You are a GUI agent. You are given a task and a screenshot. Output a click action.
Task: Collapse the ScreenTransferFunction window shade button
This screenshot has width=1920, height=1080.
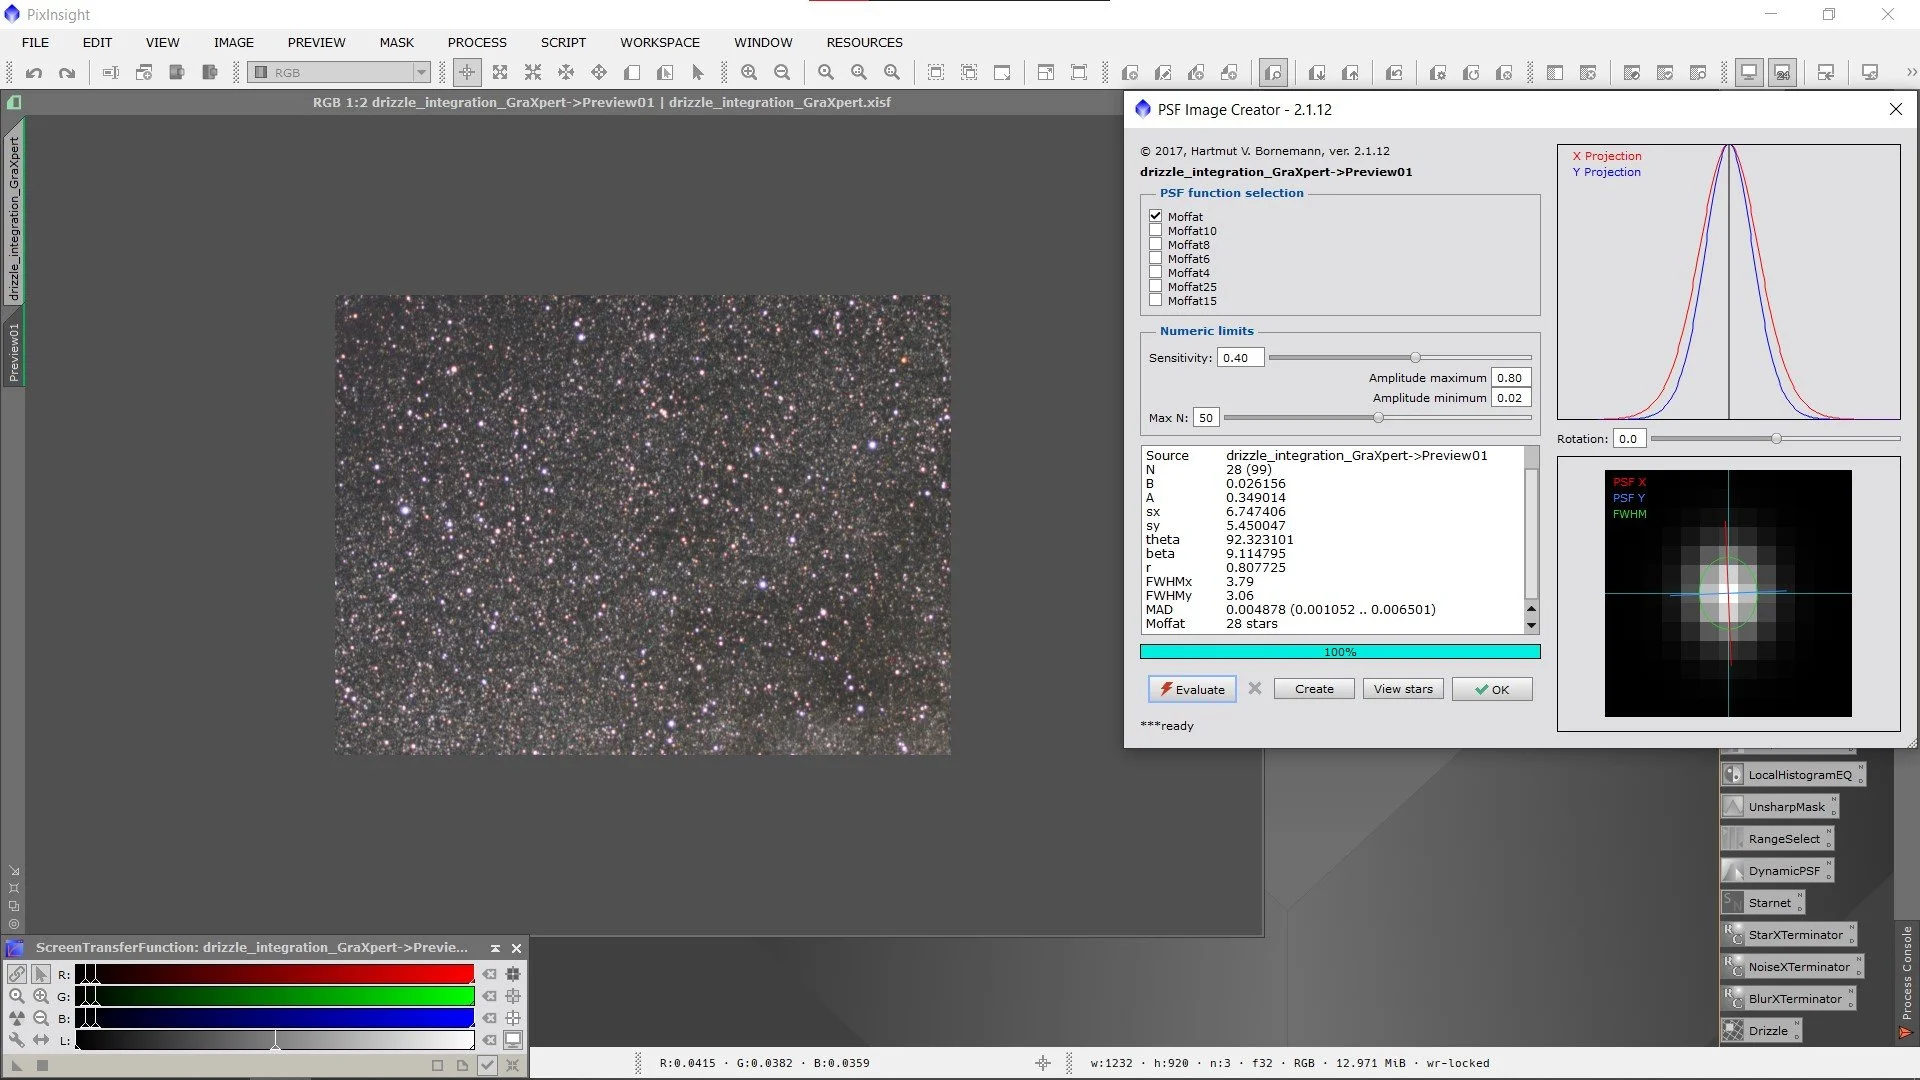[x=495, y=948]
